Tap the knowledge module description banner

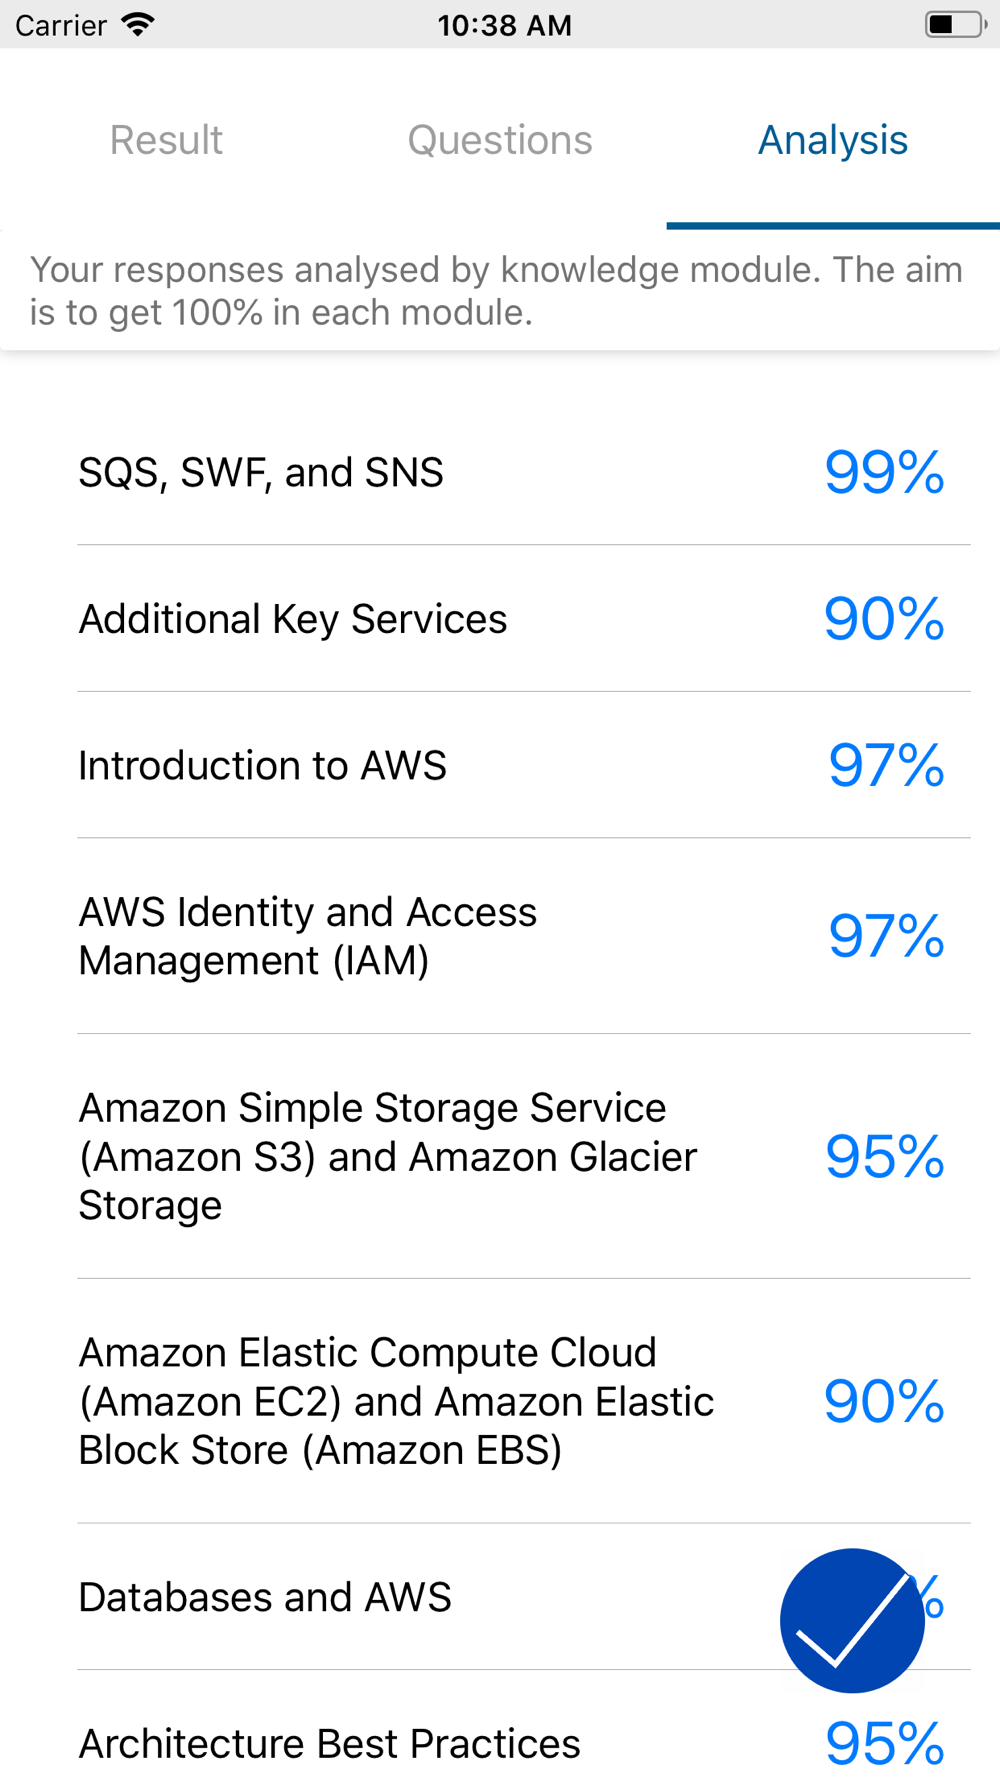[x=500, y=291]
